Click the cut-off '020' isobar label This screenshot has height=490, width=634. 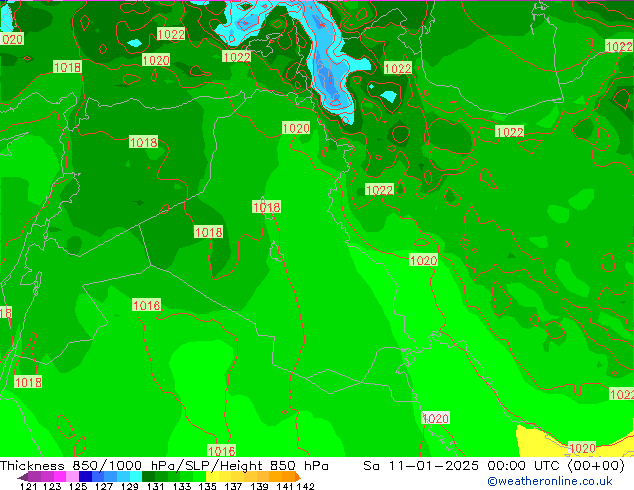pos(12,39)
